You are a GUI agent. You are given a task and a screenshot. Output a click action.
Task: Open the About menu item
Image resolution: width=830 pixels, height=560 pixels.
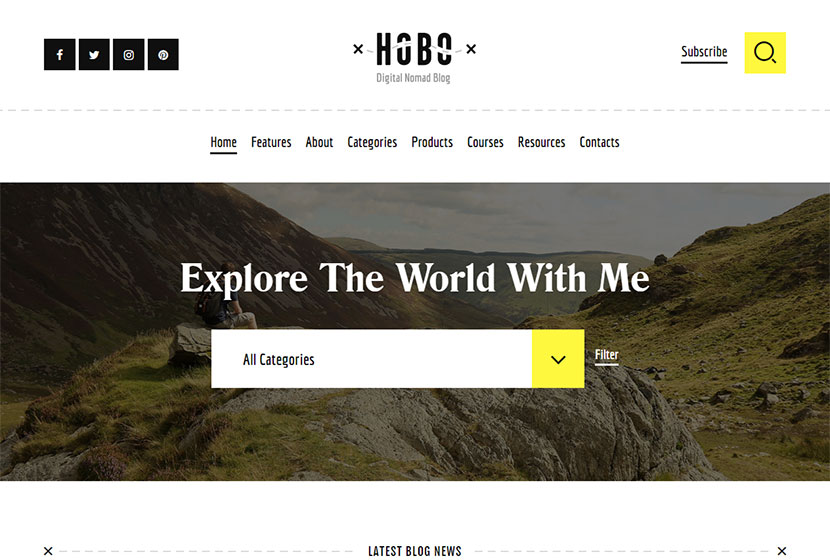(319, 142)
